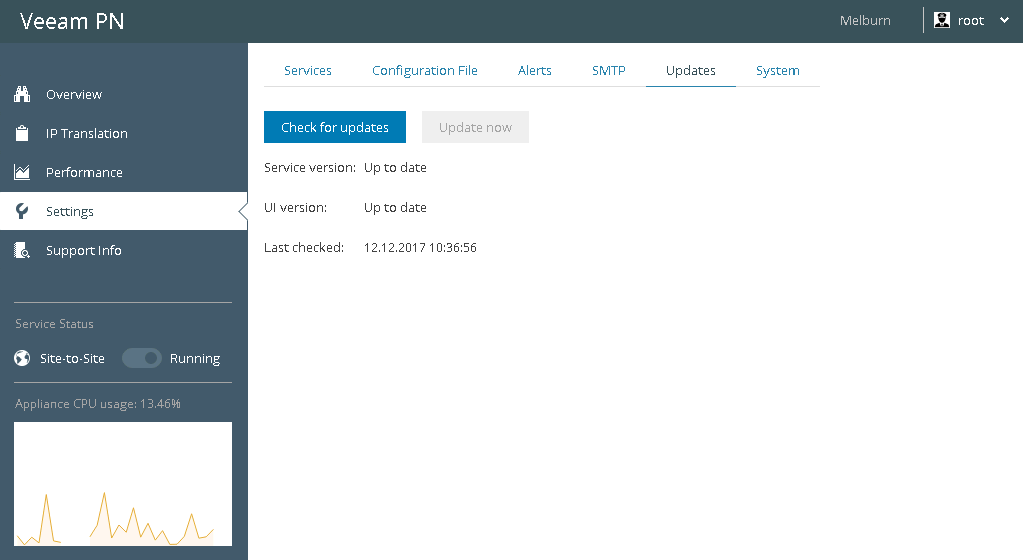Image resolution: width=1023 pixels, height=560 pixels.
Task: Click the Last checked timestamp 12.12.2017 10:36:56
Action: (420, 247)
